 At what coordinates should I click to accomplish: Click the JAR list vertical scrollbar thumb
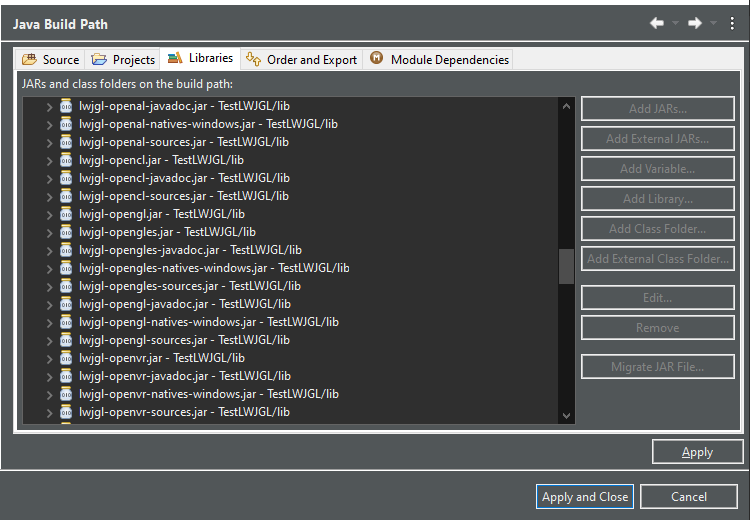click(x=566, y=266)
